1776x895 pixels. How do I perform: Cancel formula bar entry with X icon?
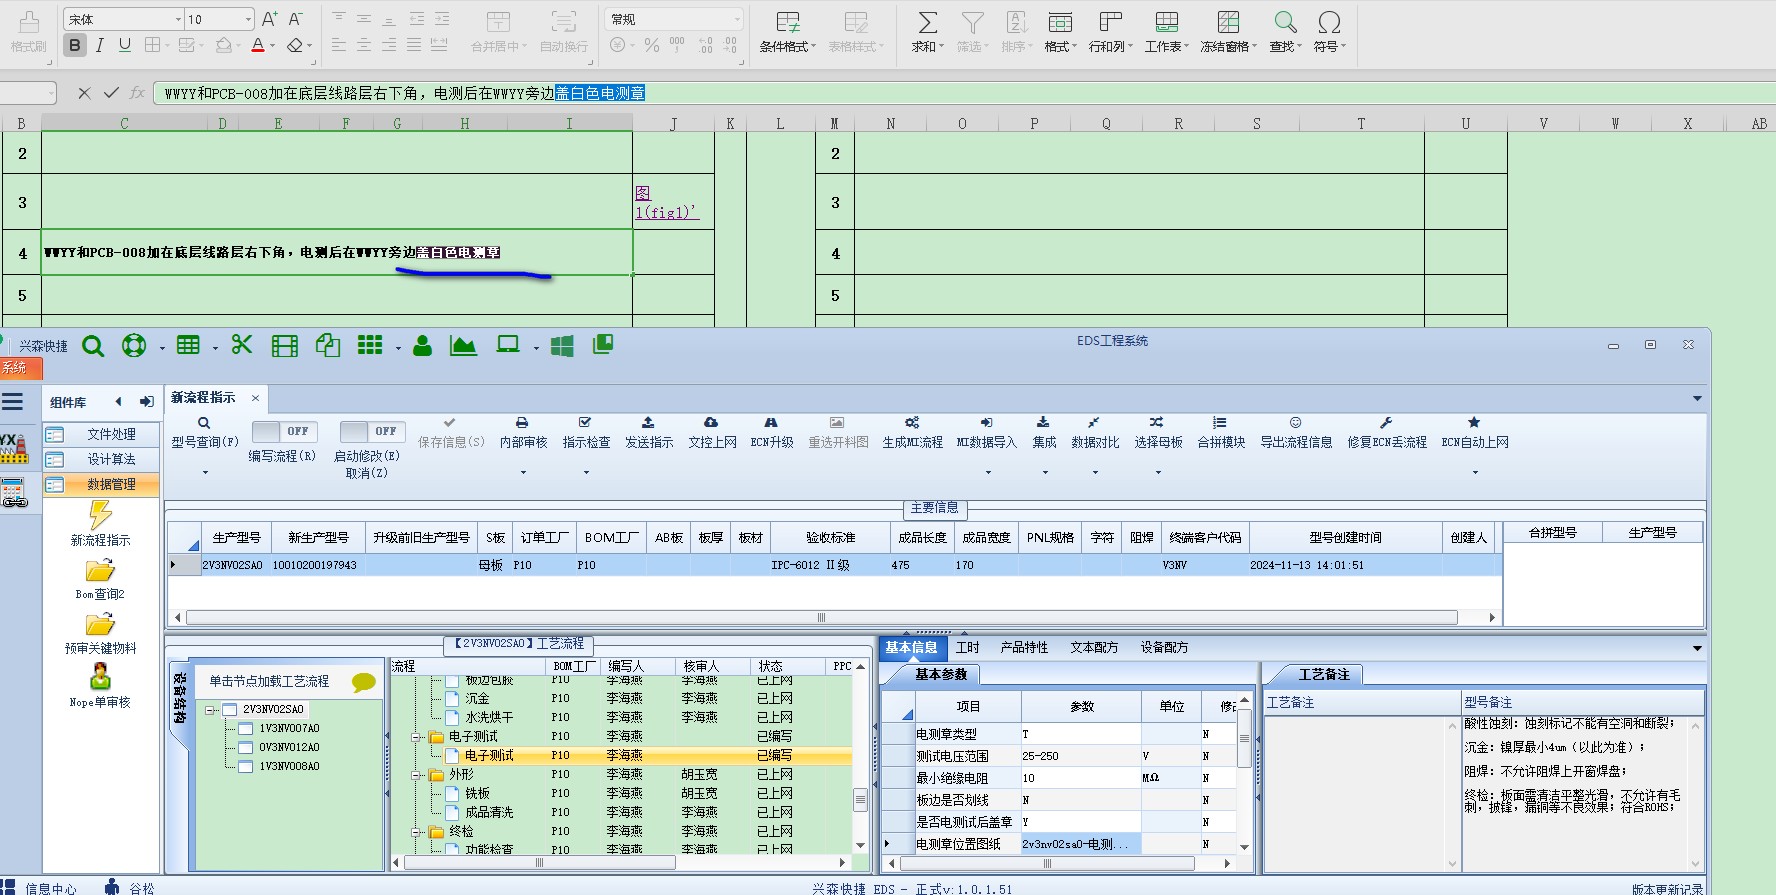pyautogui.click(x=84, y=93)
